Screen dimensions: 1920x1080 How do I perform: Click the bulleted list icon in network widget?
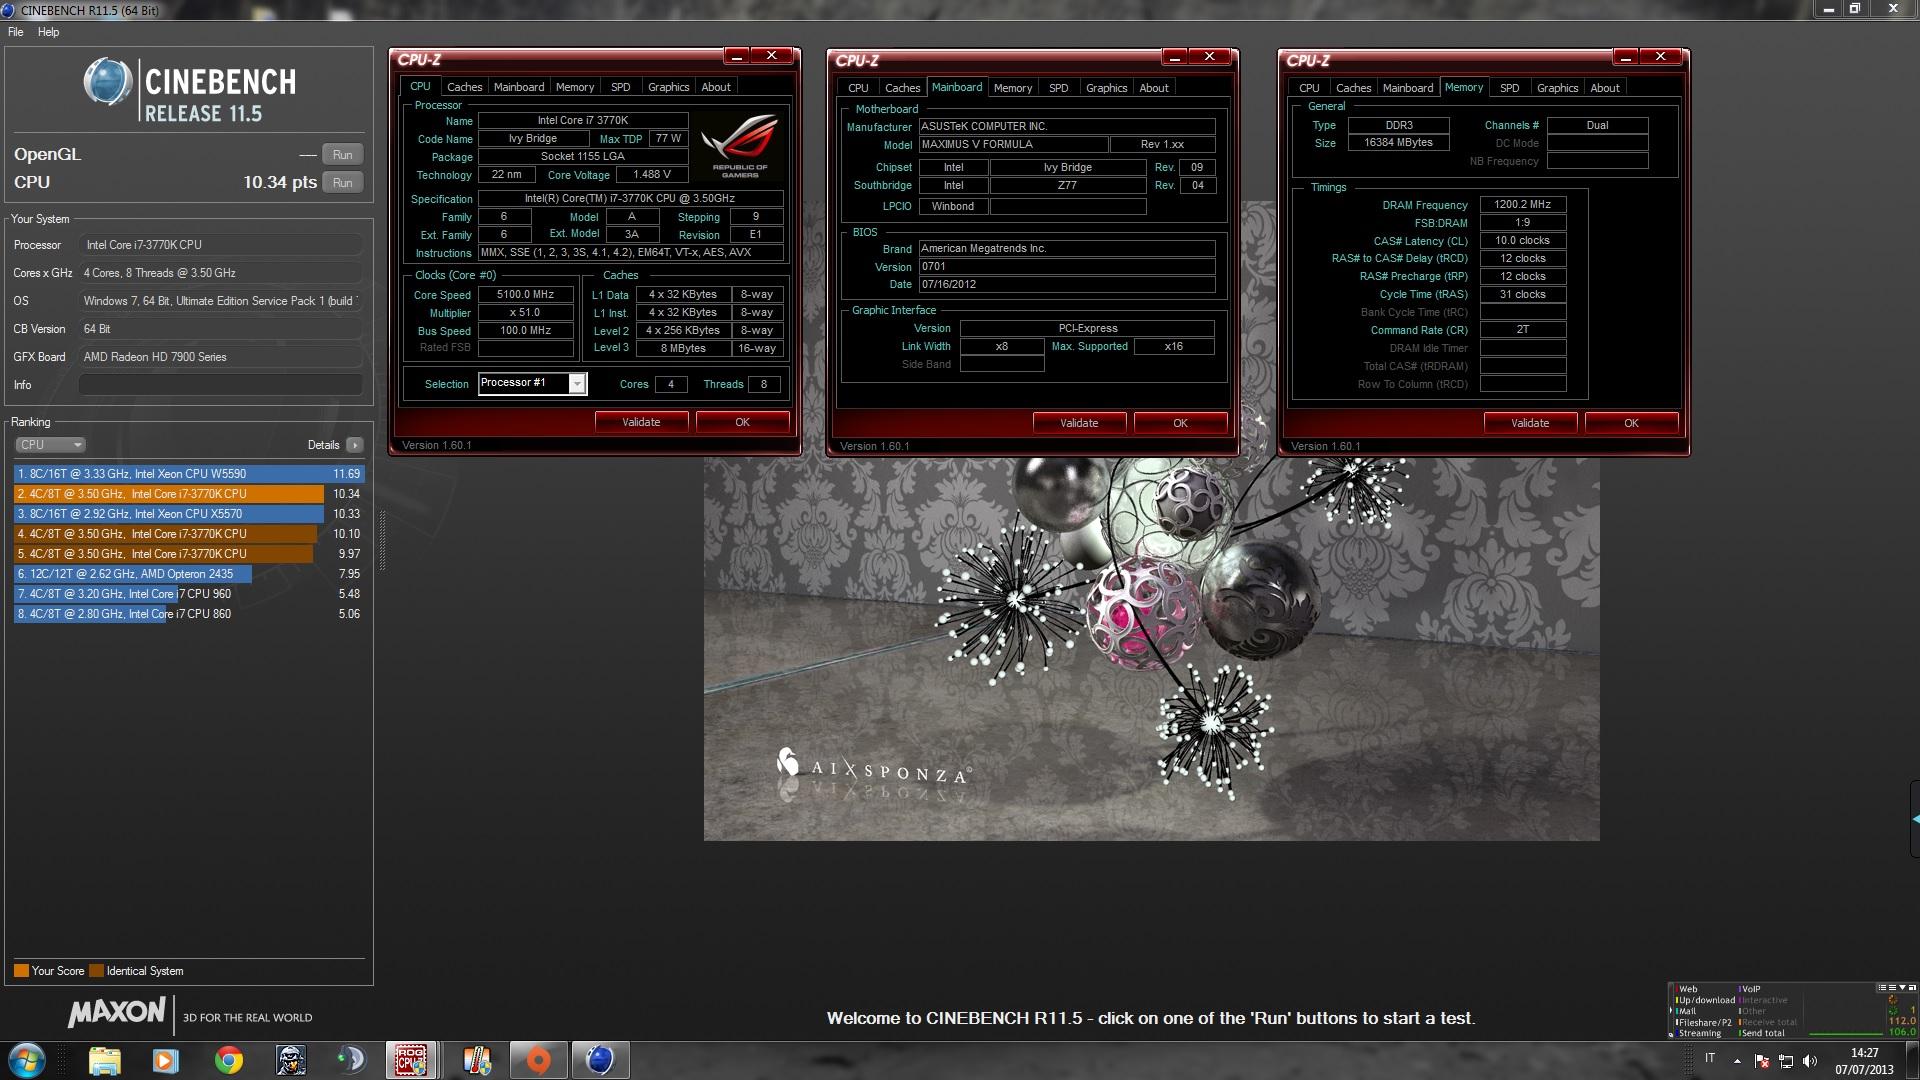click(x=1884, y=988)
